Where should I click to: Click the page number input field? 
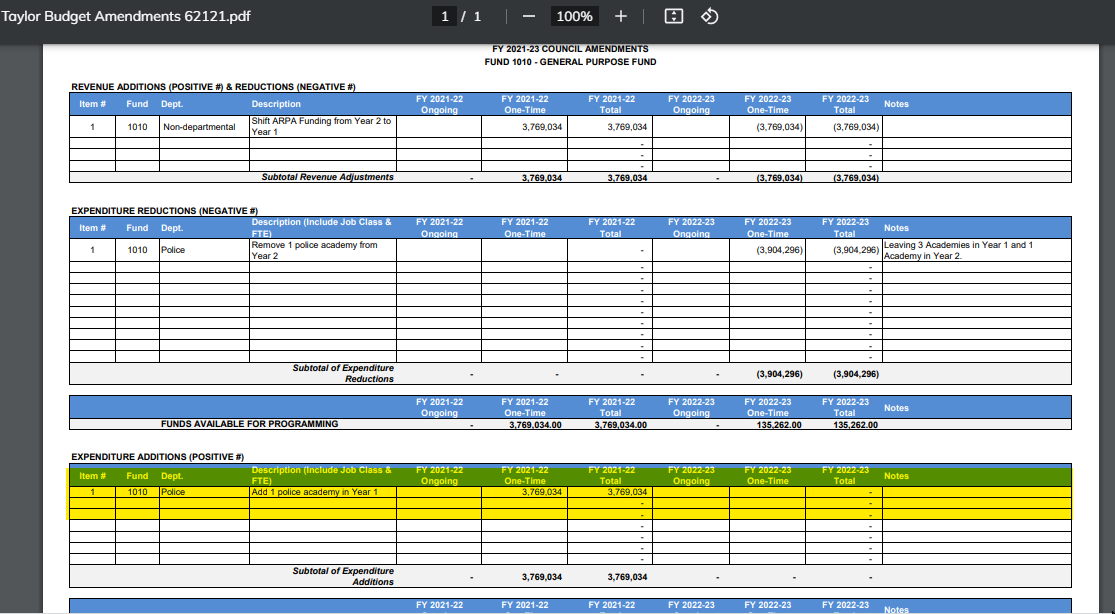(x=444, y=16)
